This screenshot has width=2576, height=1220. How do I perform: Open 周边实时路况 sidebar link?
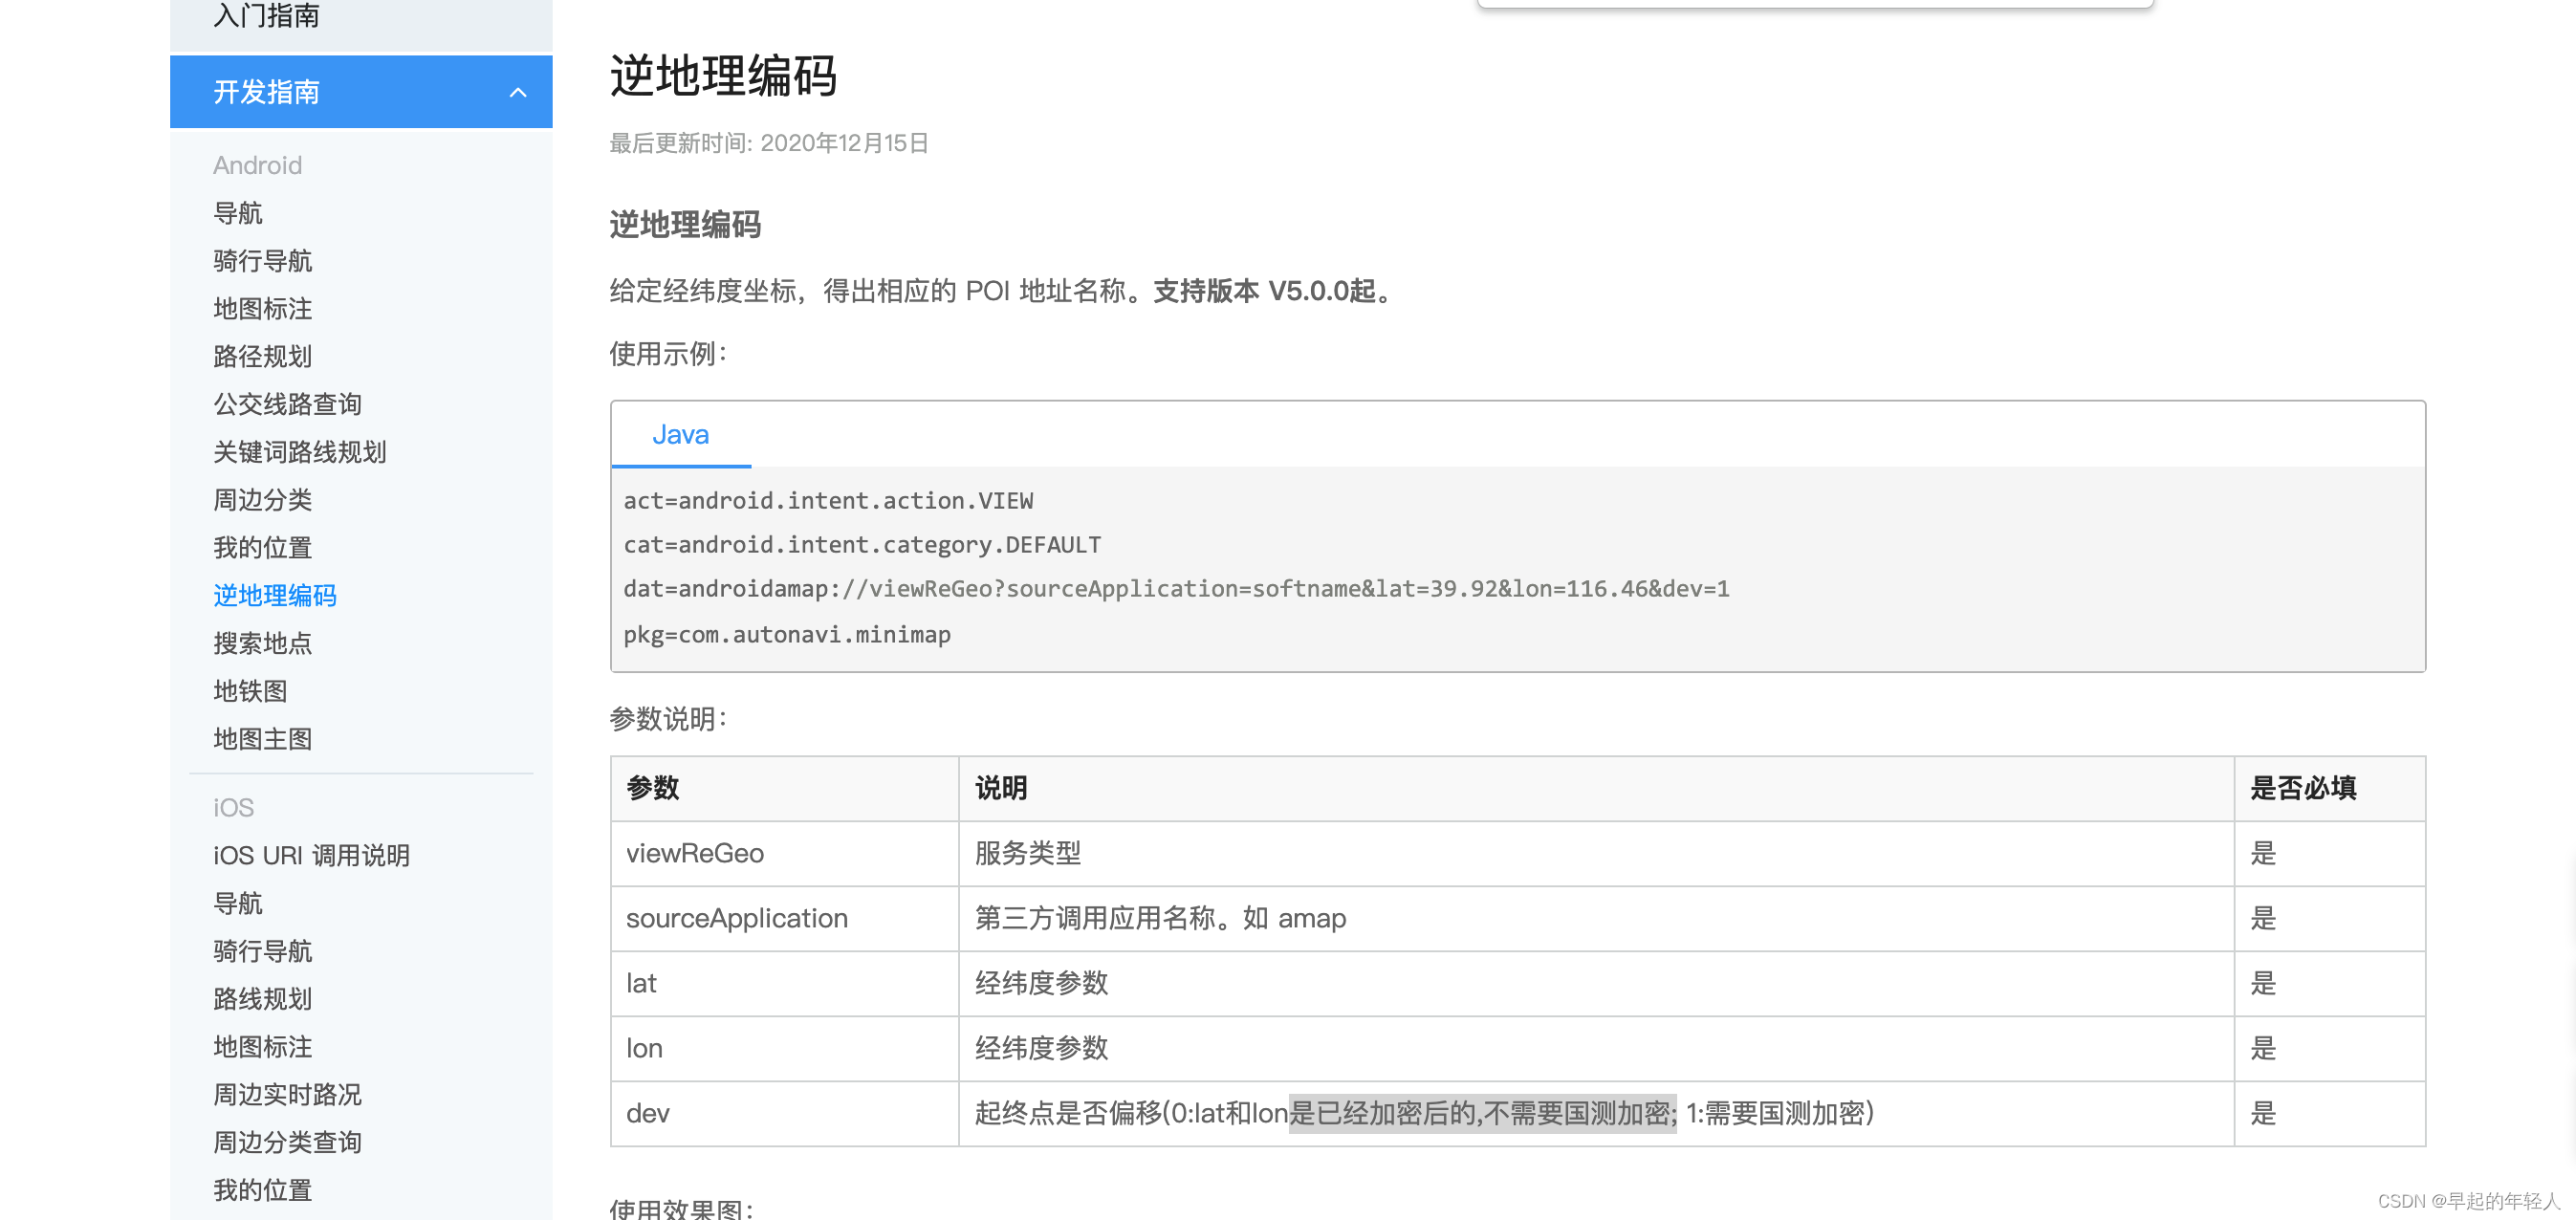pos(287,1095)
